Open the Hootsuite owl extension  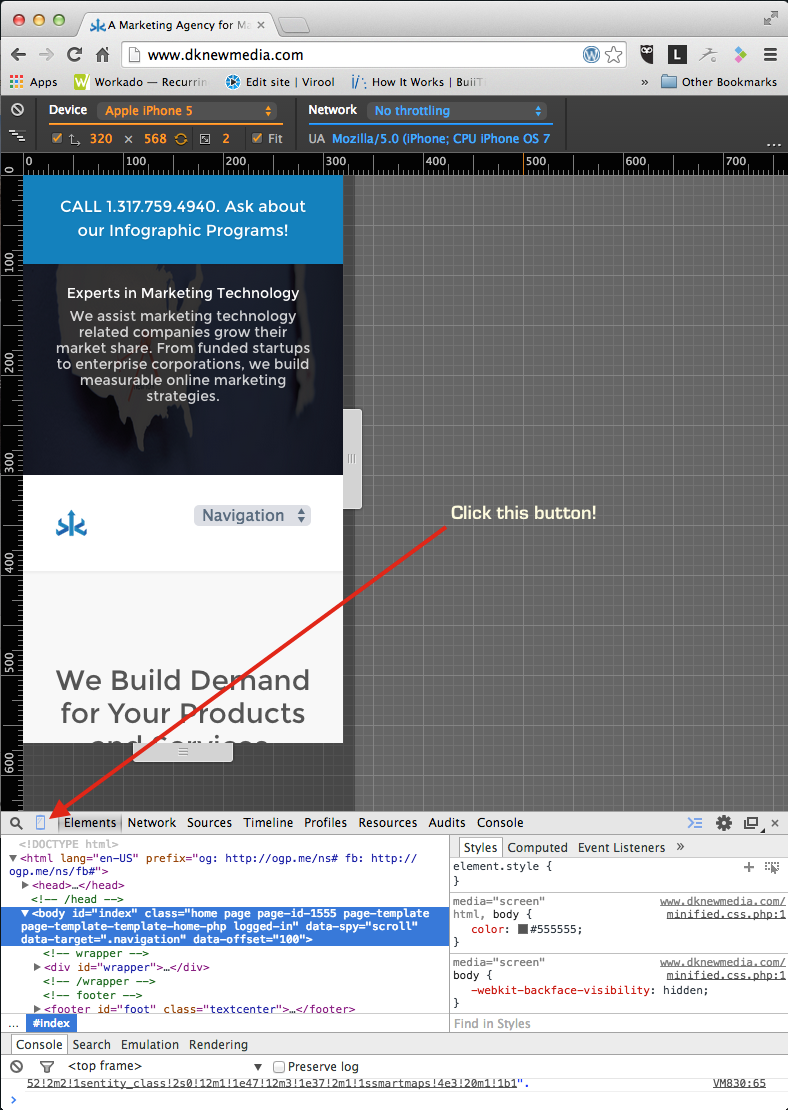(646, 55)
